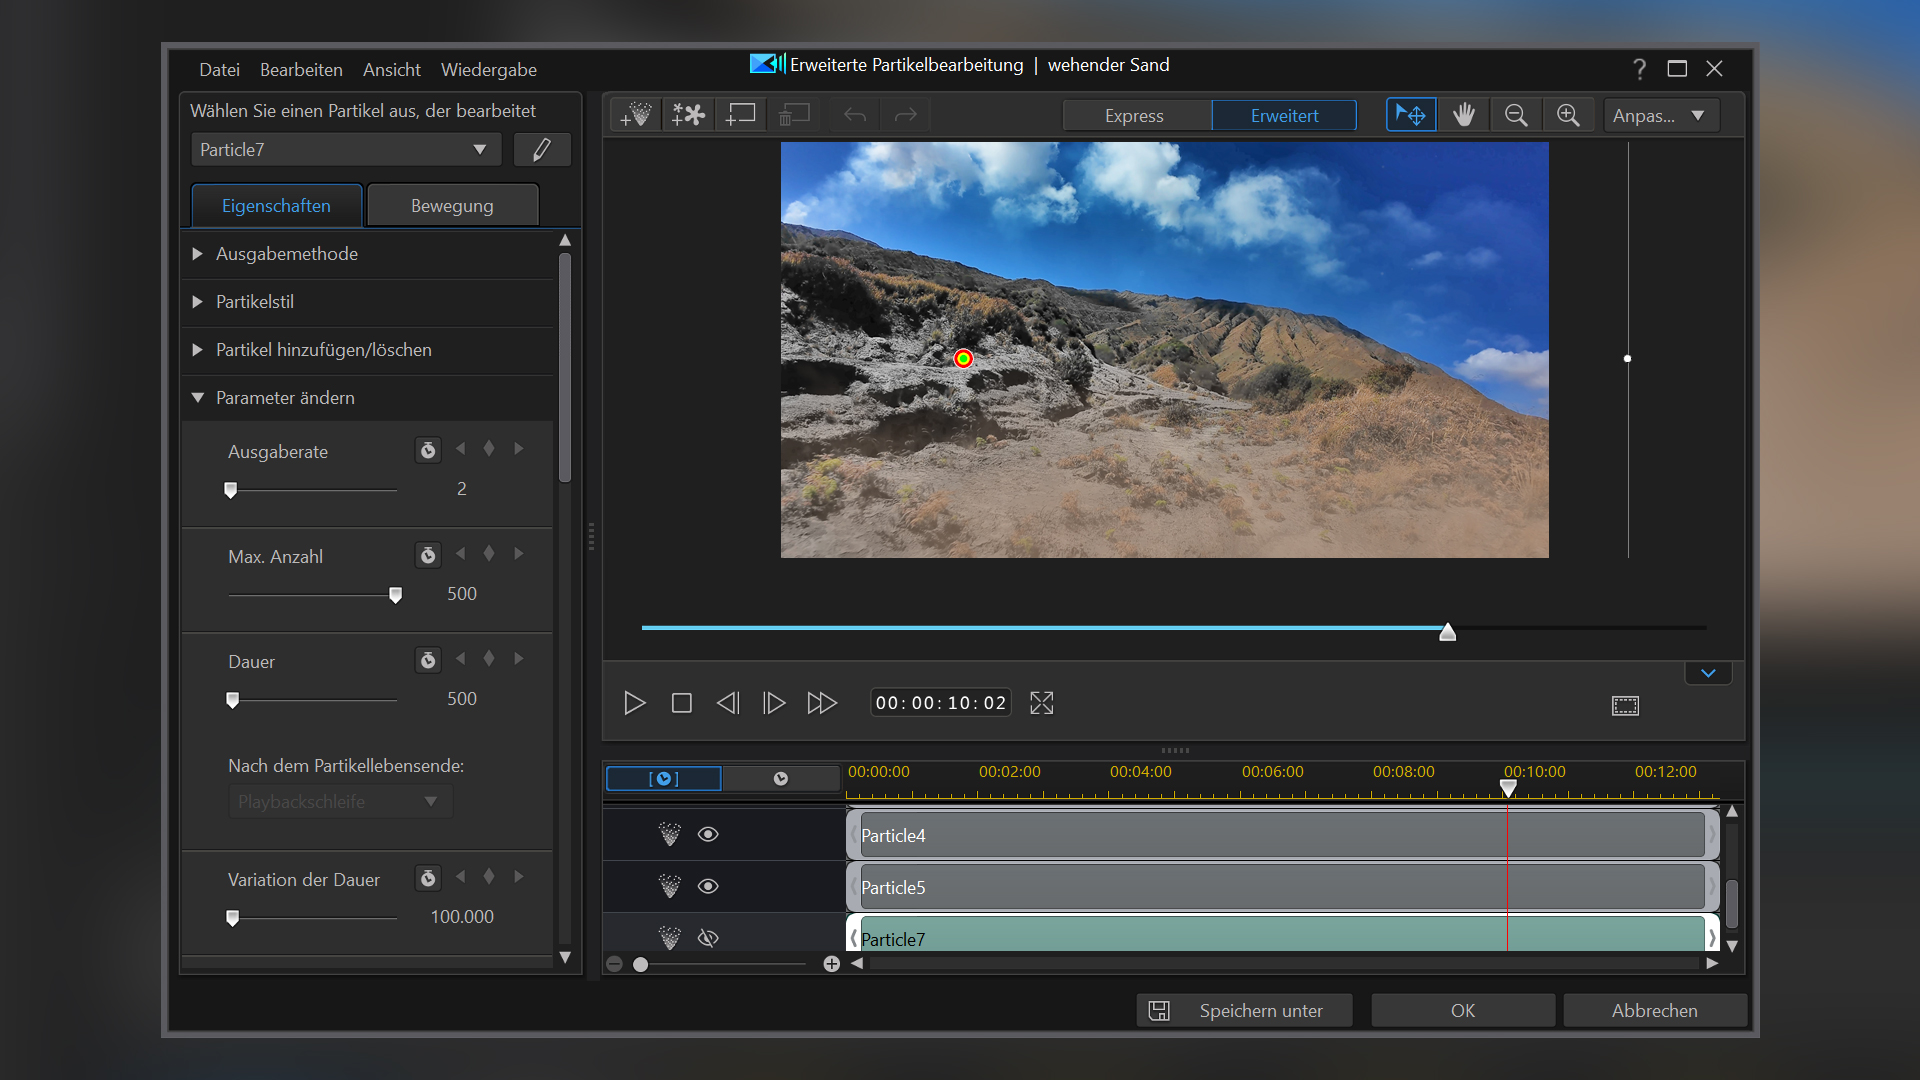Toggle visibility of Particle5 track
Viewport: 1920px width, 1080px height.
[708, 886]
